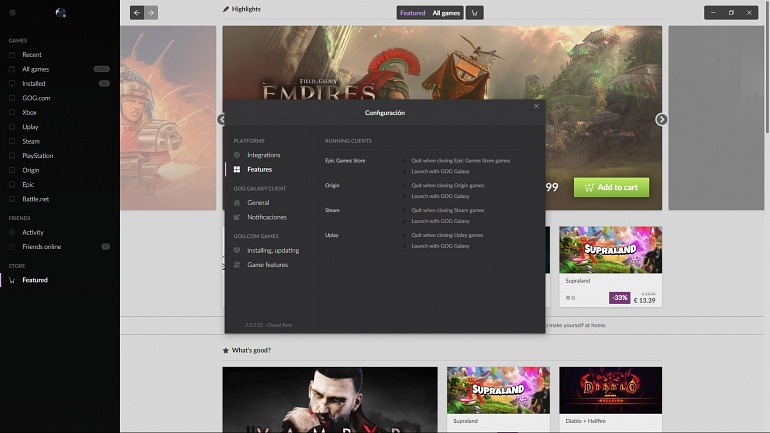Select the Integrations icon in settings

pyautogui.click(x=237, y=155)
